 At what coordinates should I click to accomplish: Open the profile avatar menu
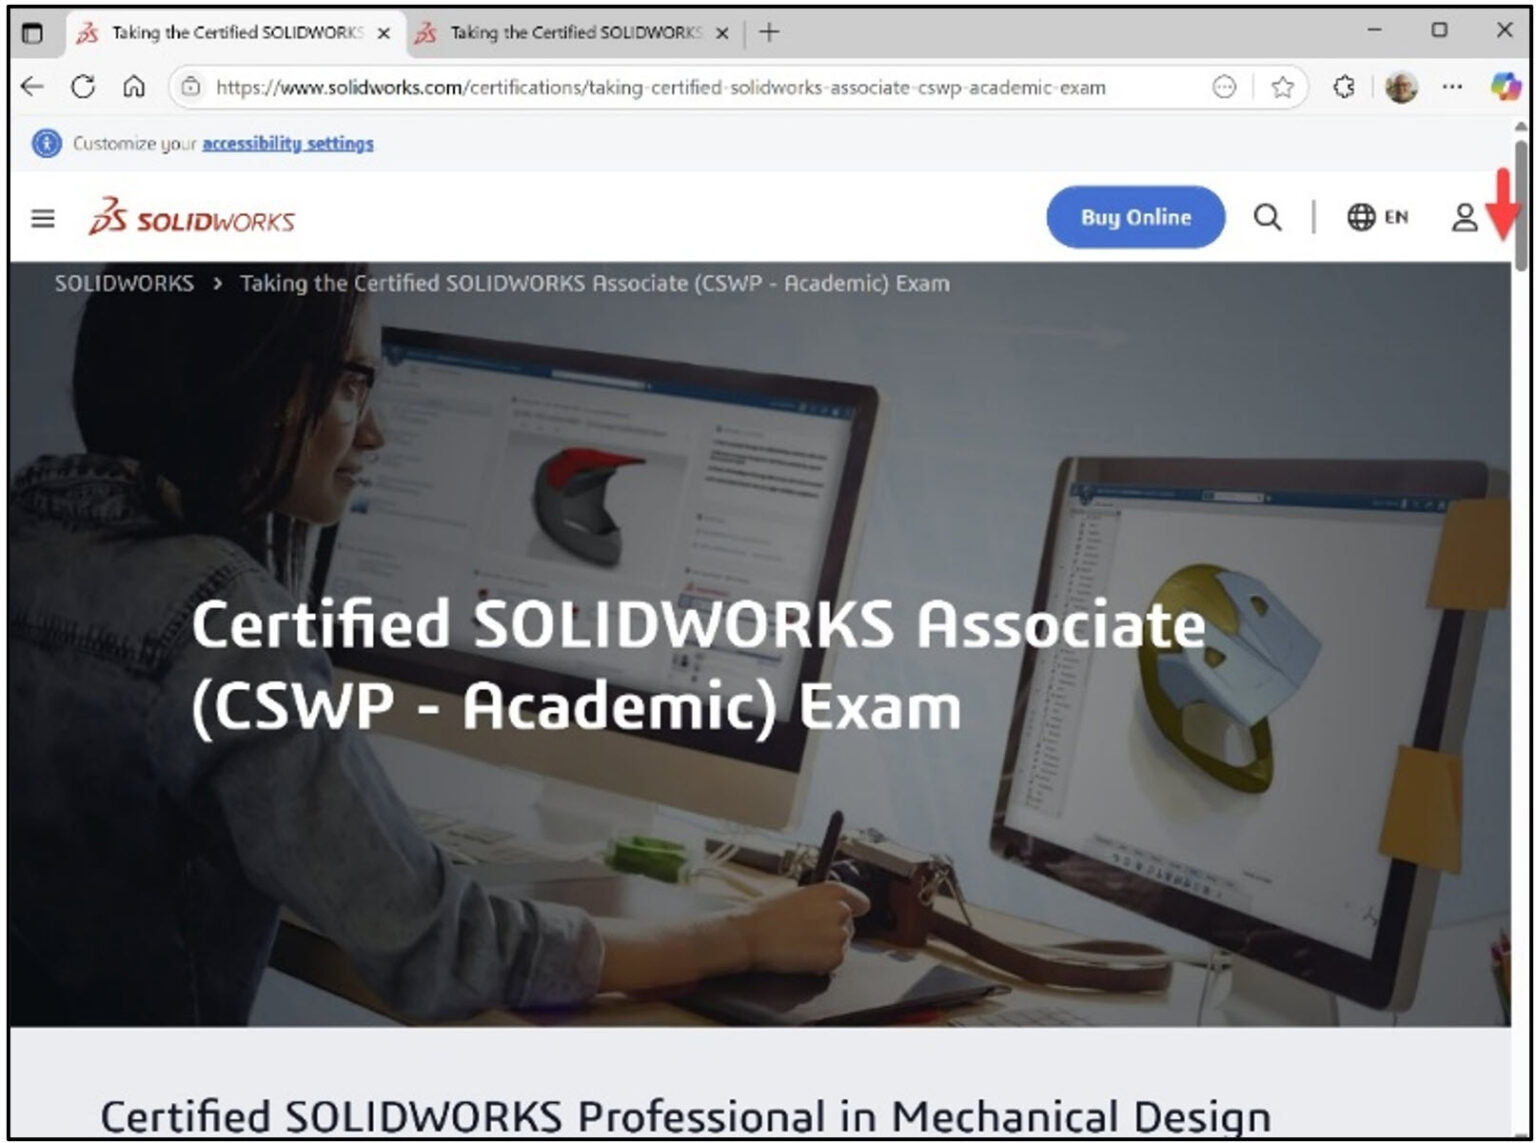[x=1400, y=87]
